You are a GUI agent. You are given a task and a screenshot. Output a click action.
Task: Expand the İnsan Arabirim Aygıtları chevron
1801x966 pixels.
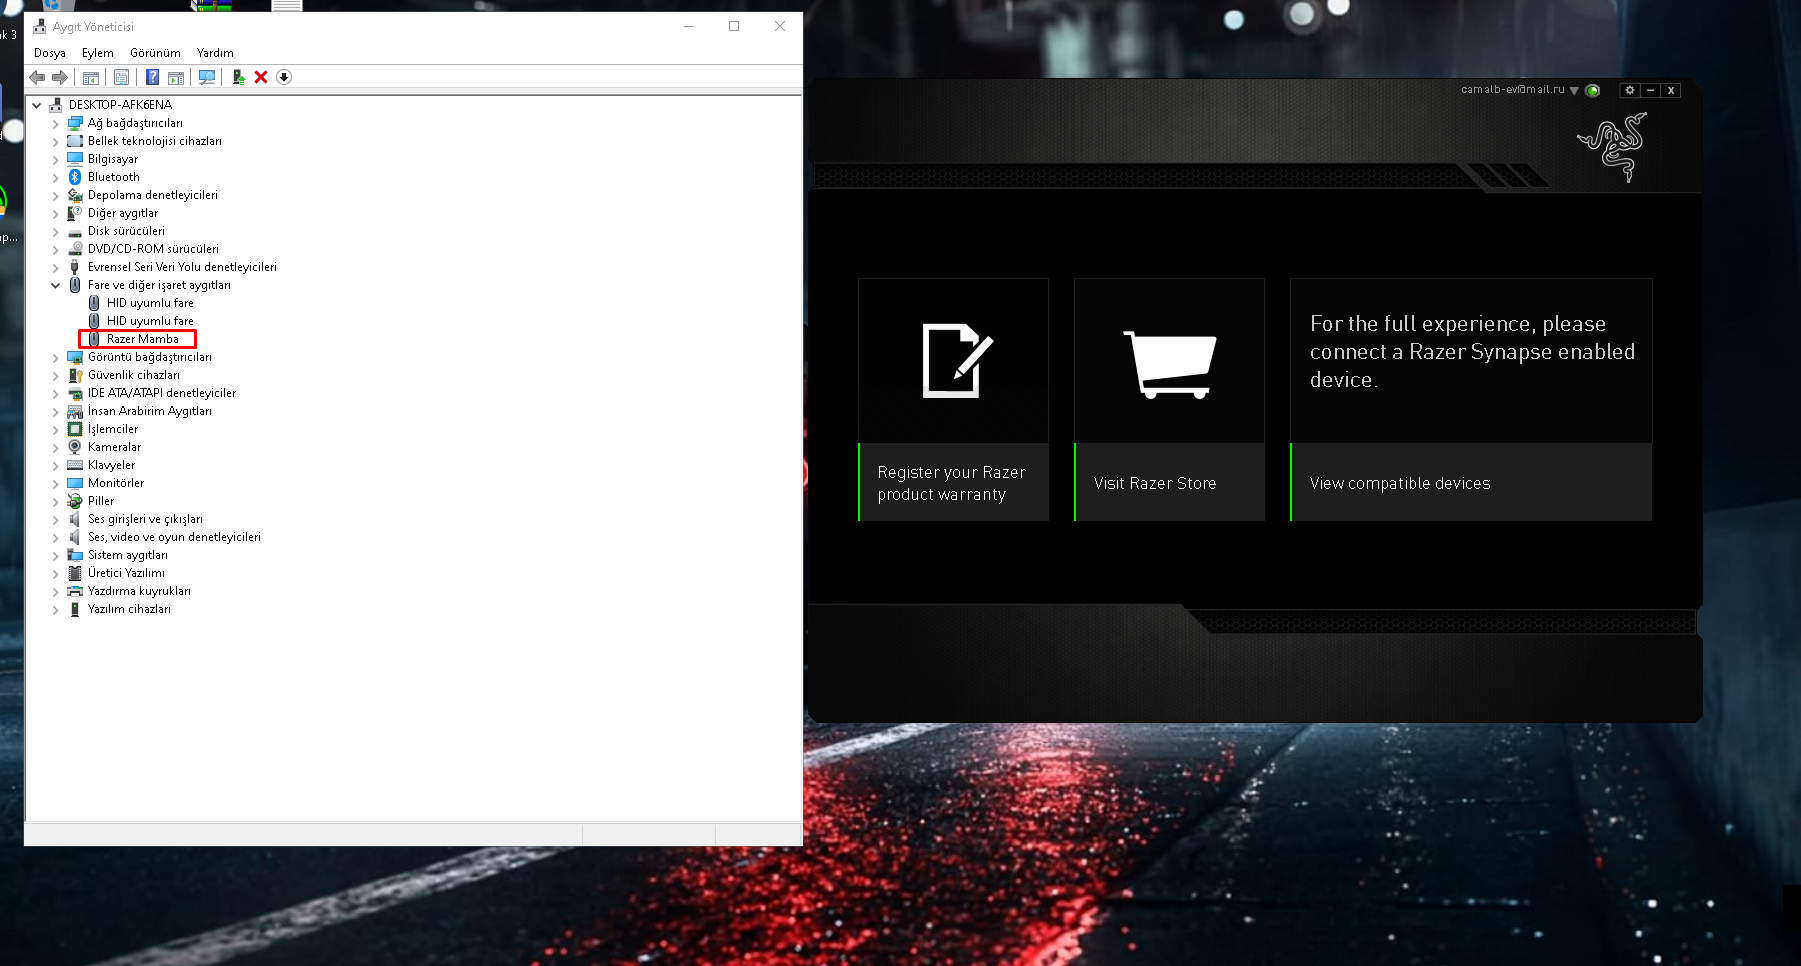click(56, 411)
